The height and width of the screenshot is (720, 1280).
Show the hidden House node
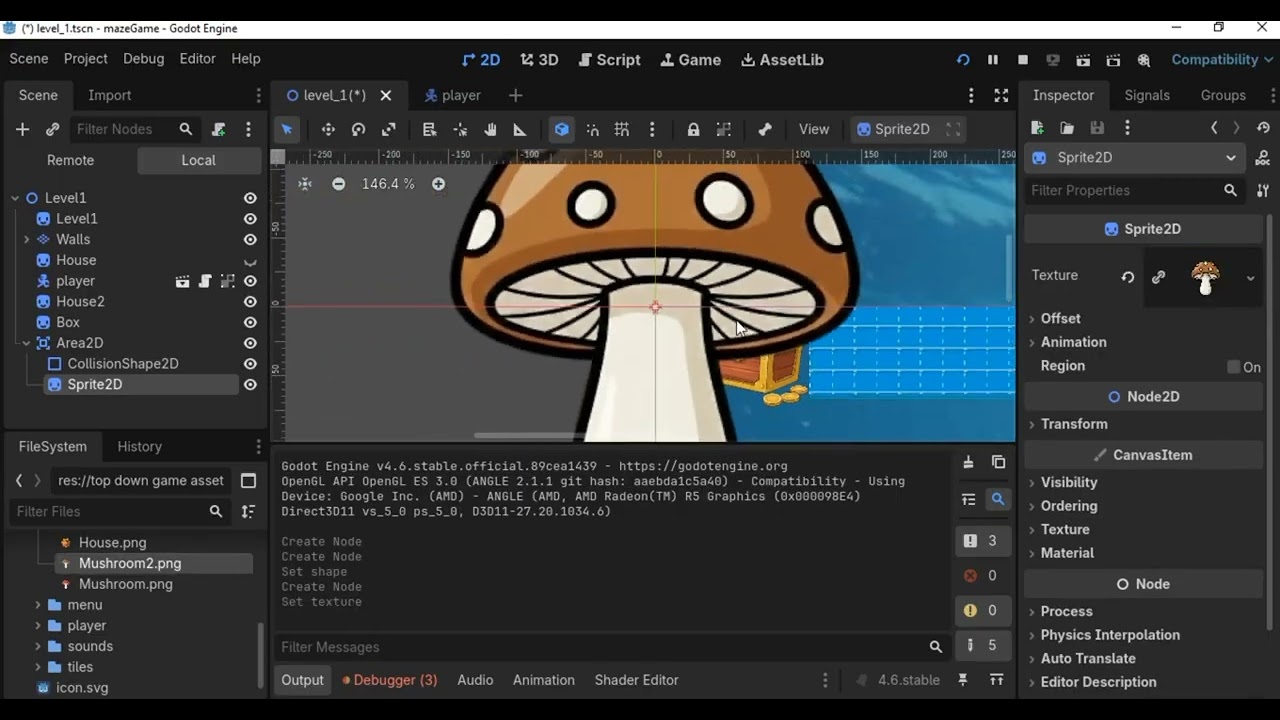tap(250, 261)
